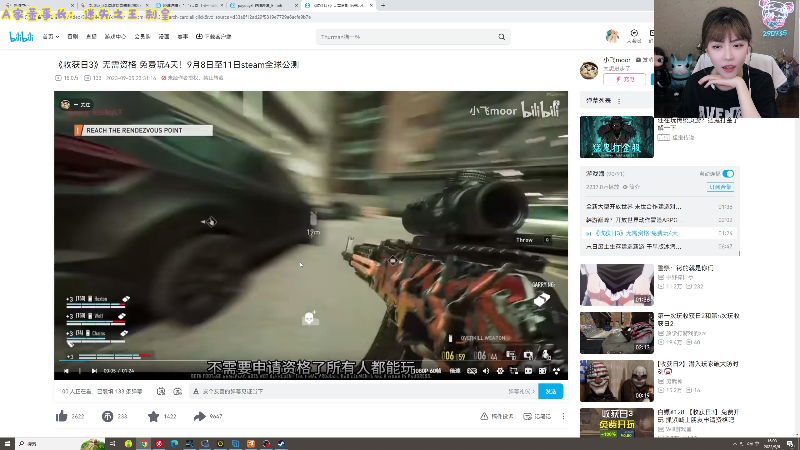
Task: Enter web fullscreen mode
Action: [542, 371]
